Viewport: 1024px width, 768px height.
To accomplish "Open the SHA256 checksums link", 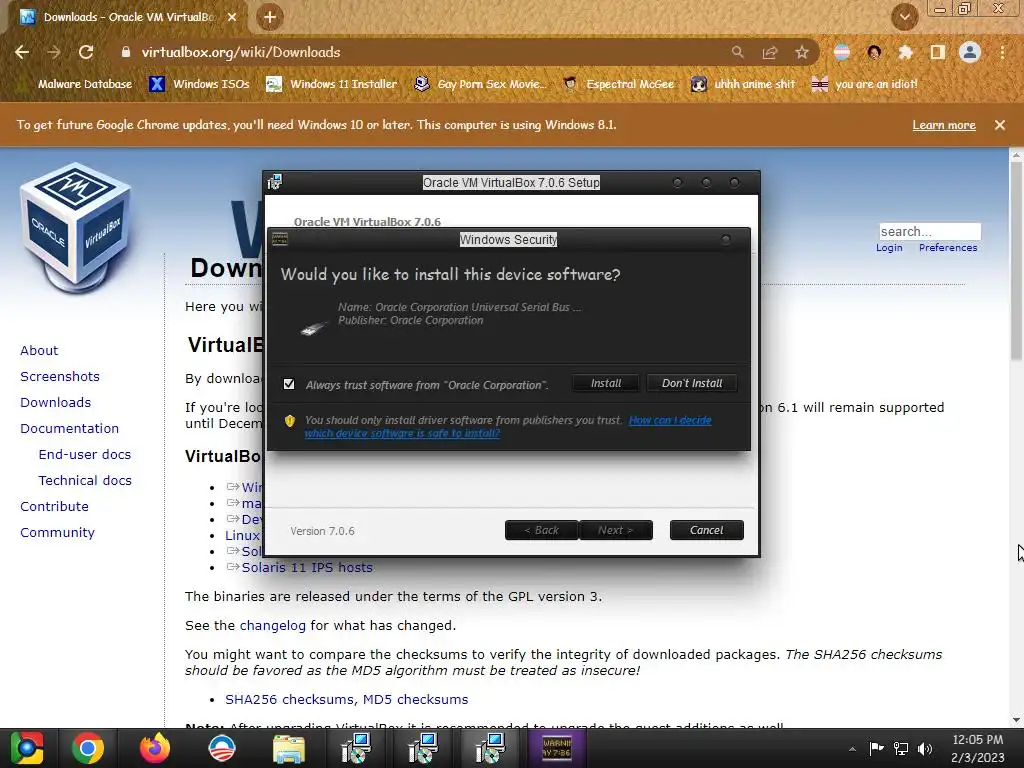I will point(291,699).
